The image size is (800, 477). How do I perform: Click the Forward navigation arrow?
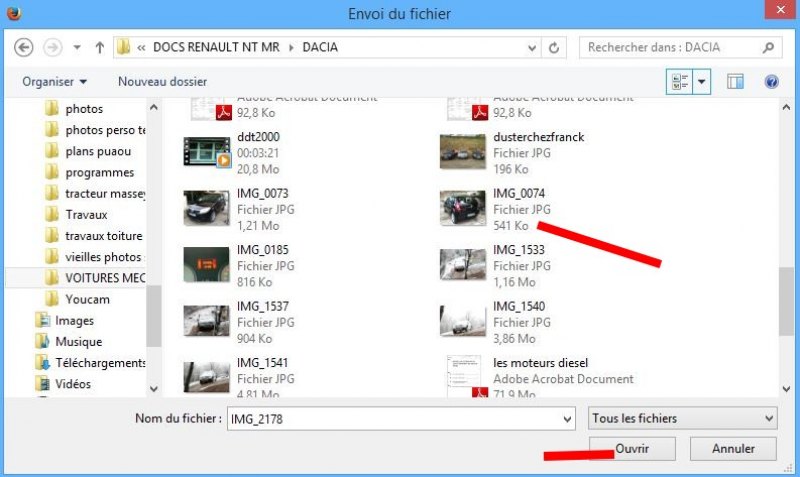click(x=53, y=47)
